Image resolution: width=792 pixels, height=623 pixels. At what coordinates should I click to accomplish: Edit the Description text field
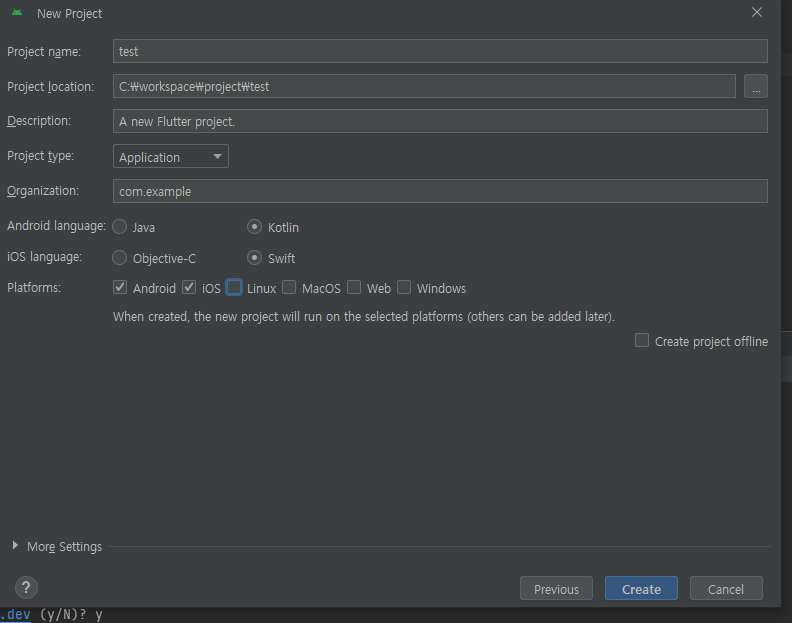click(440, 121)
